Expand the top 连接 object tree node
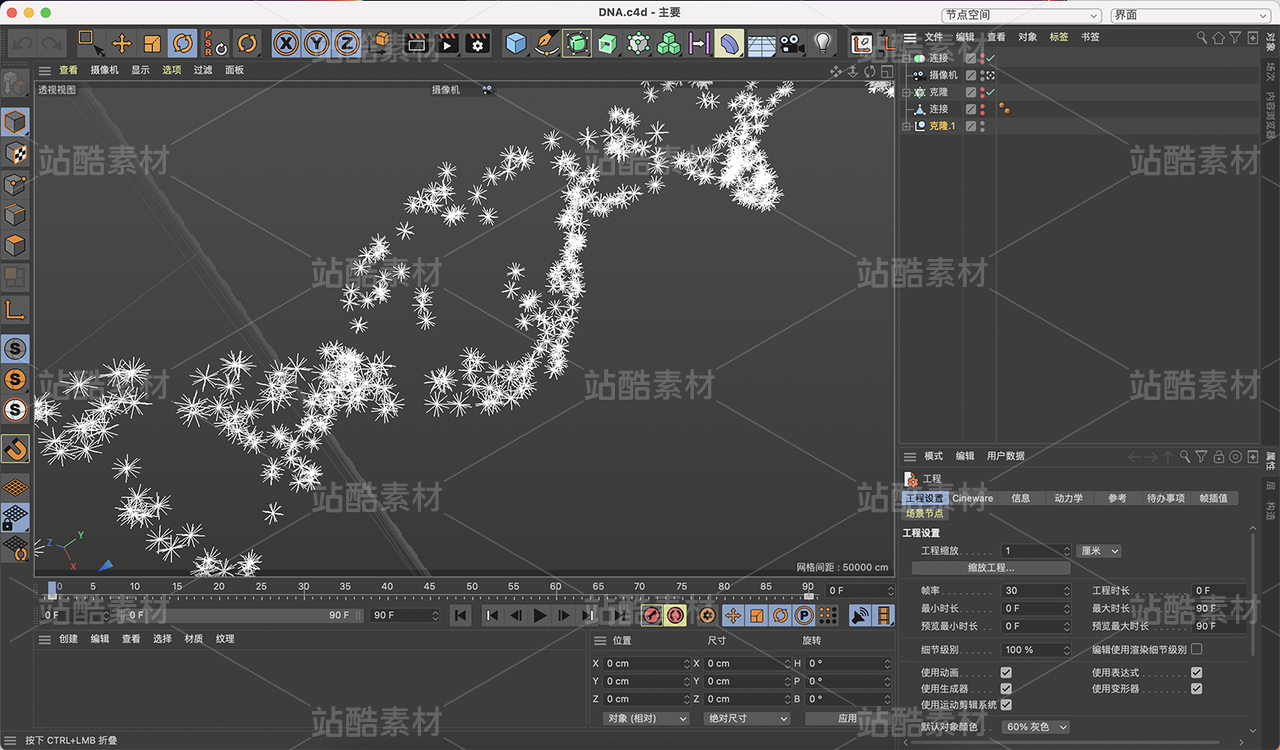Screen dimensions: 1280x750 point(906,58)
